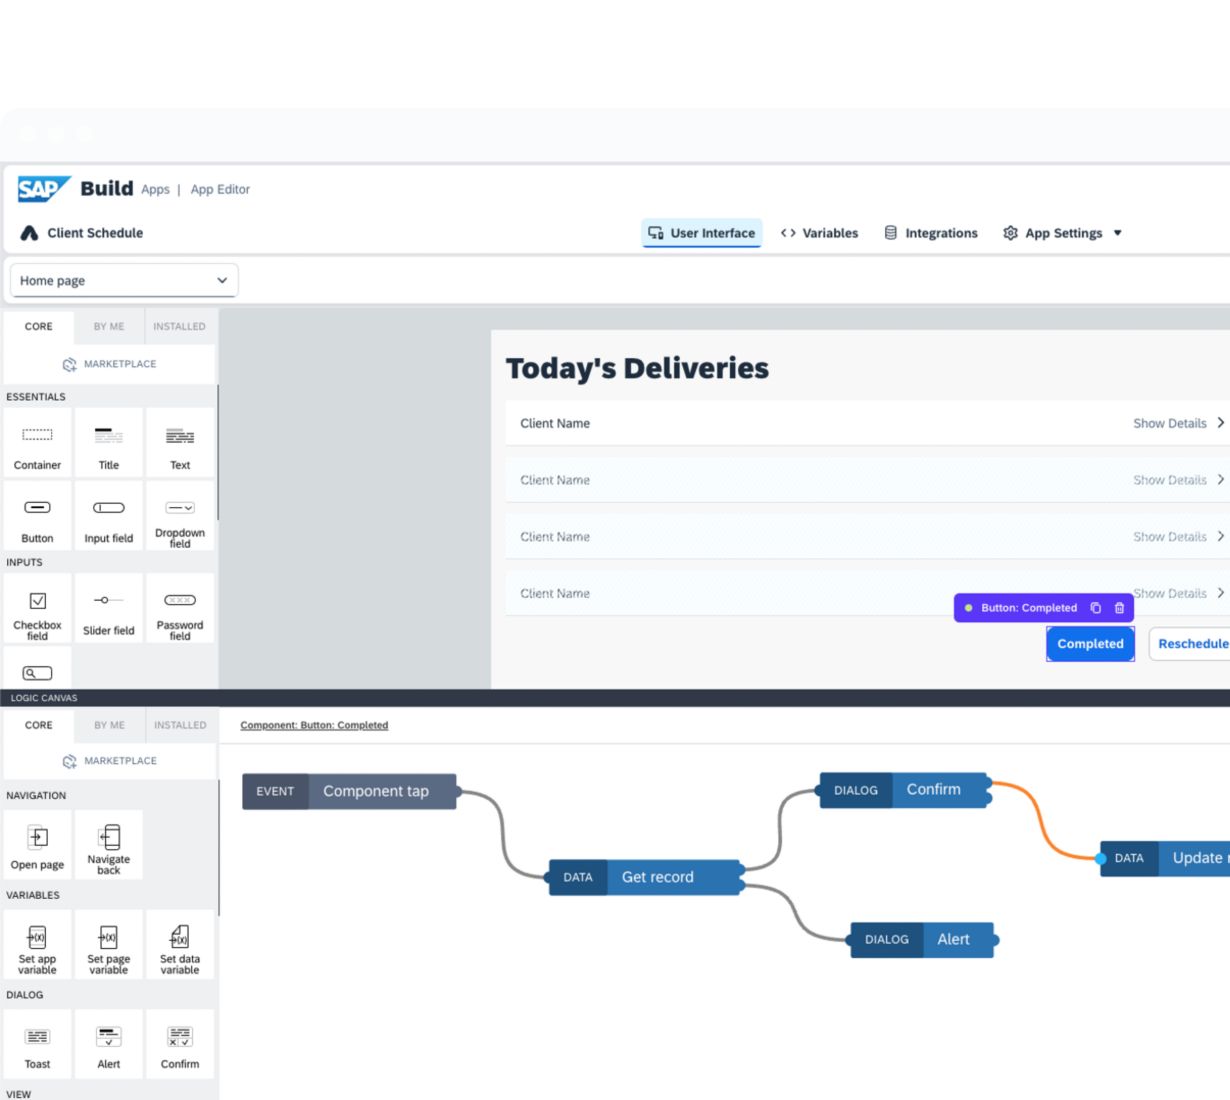This screenshot has width=1230, height=1100.
Task: Click the Reschedule button
Action: tap(1192, 644)
